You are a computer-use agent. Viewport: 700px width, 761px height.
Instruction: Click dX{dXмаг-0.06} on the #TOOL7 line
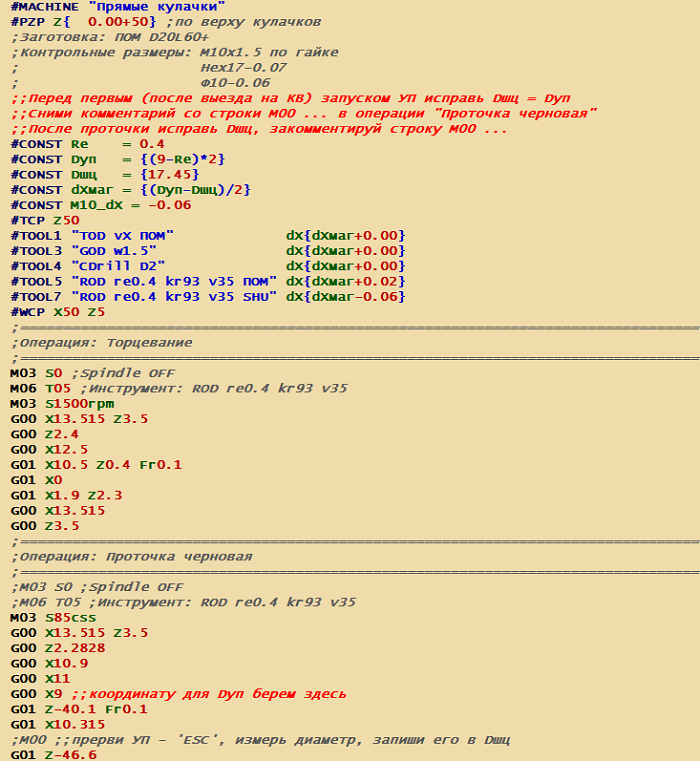(x=345, y=296)
